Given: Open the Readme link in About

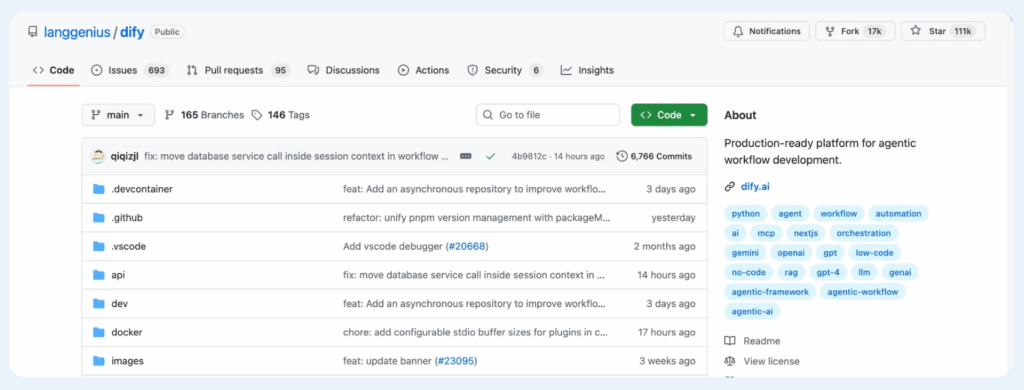Looking at the screenshot, I should pyautogui.click(x=752, y=341).
